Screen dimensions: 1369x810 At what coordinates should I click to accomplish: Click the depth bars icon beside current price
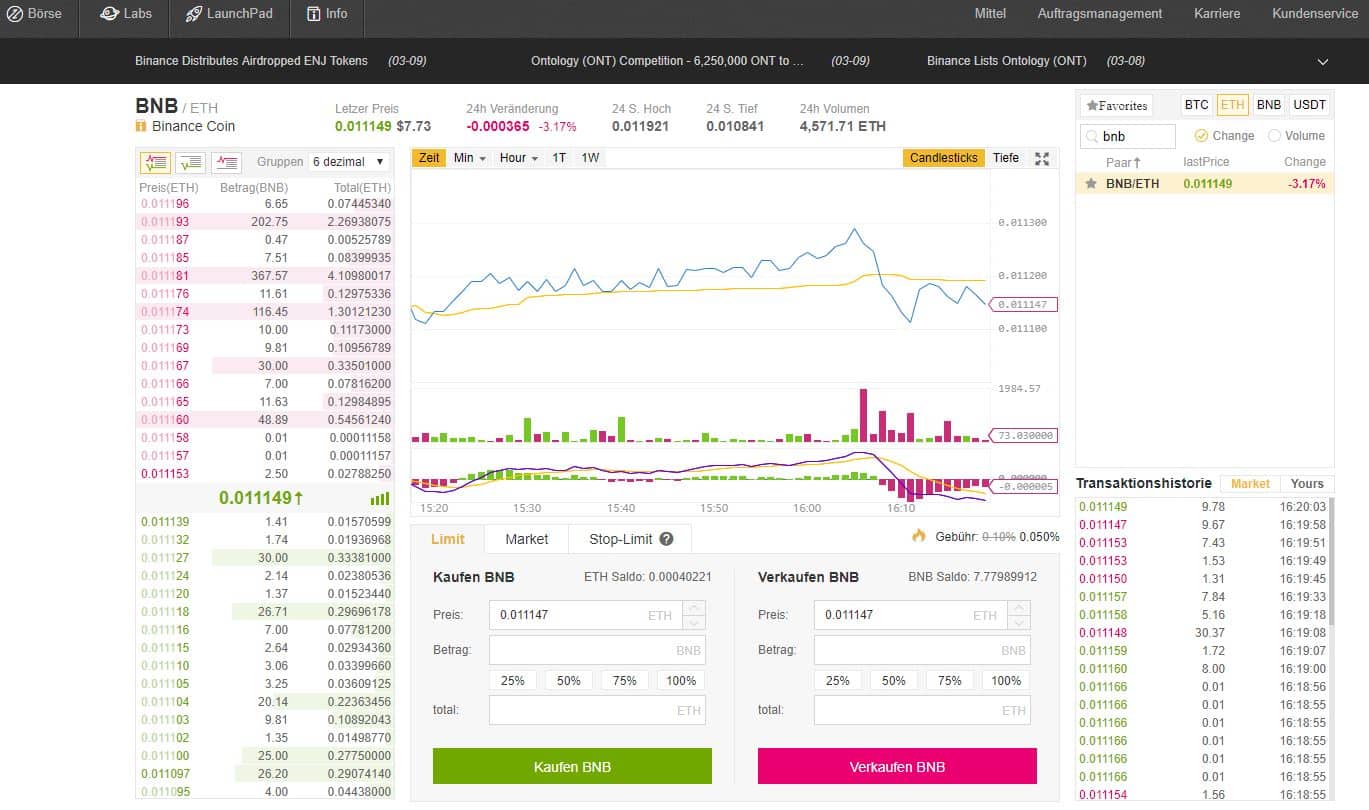[380, 498]
